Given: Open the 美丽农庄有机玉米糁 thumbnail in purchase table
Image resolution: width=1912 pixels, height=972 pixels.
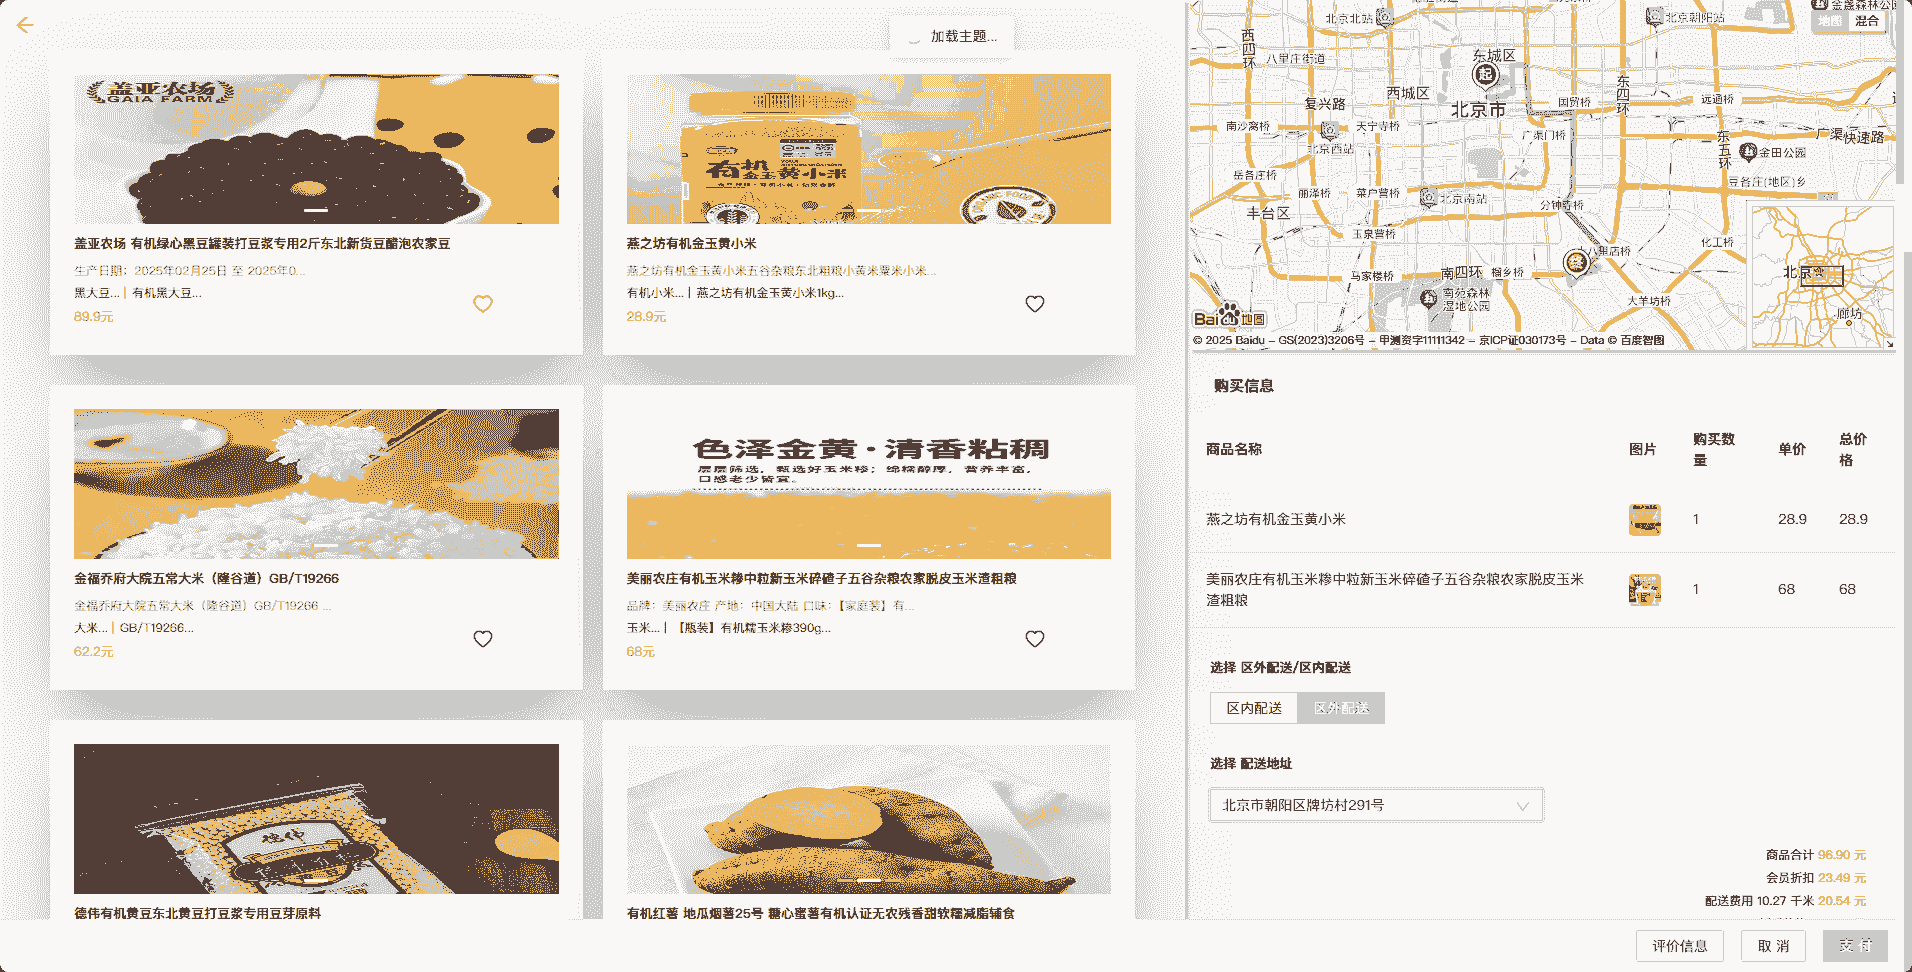Looking at the screenshot, I should coord(1644,590).
